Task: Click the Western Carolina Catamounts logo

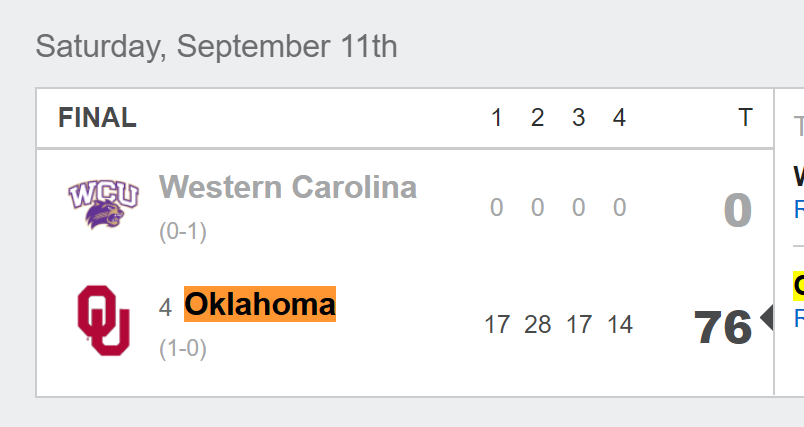Action: pos(102,204)
